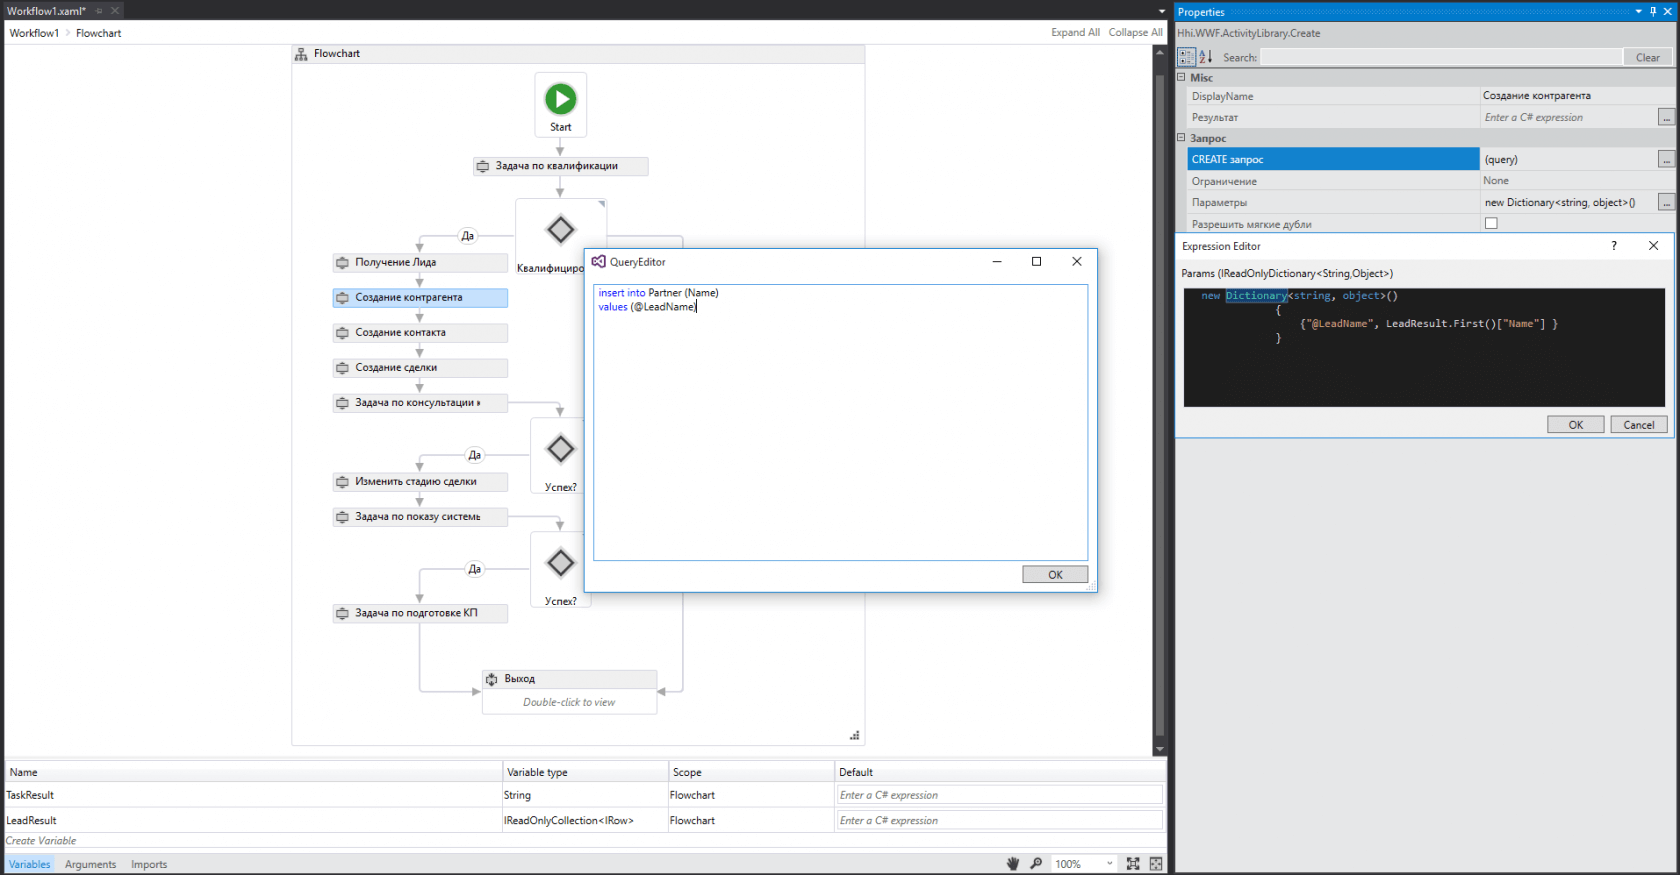Click inside the QueryEditor SQL text area
1680x875 pixels.
click(840, 422)
